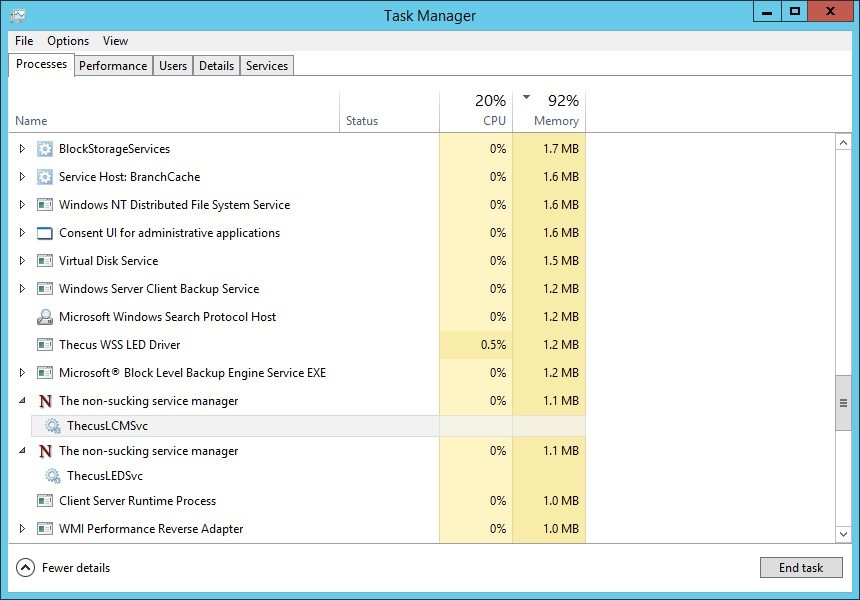Click the 1.7 MB memory value
Viewport: 860px width, 600px height.
click(x=561, y=149)
